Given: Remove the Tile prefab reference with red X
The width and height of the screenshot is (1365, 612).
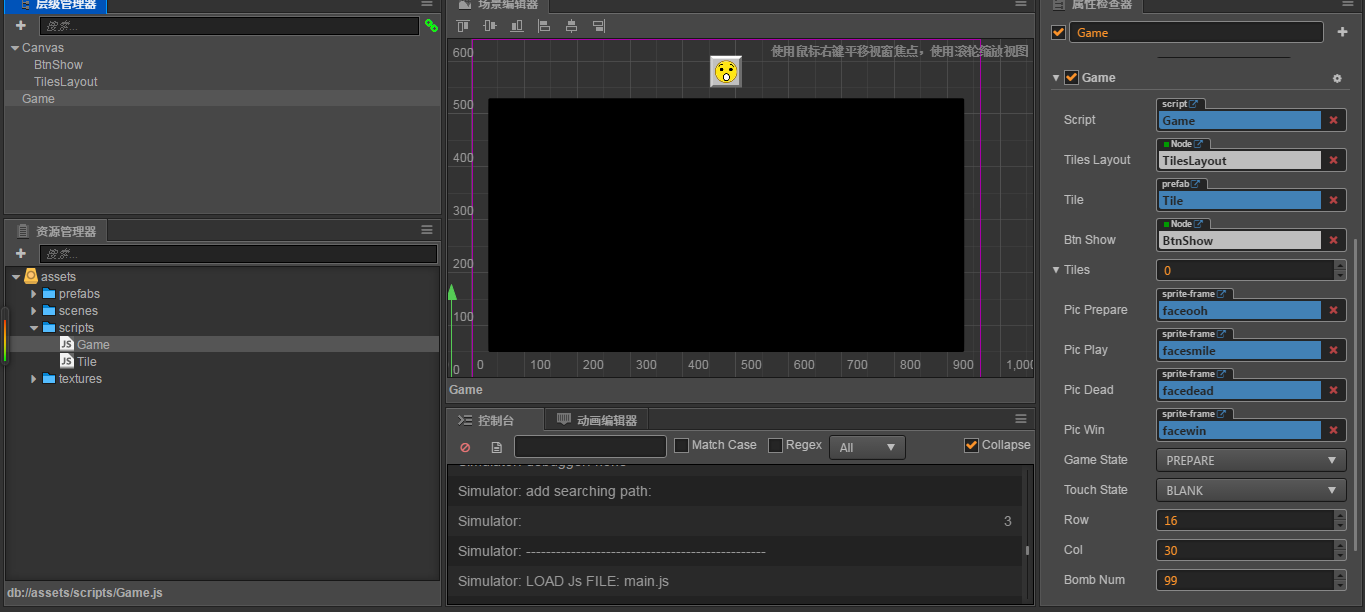Looking at the screenshot, I should (1333, 200).
